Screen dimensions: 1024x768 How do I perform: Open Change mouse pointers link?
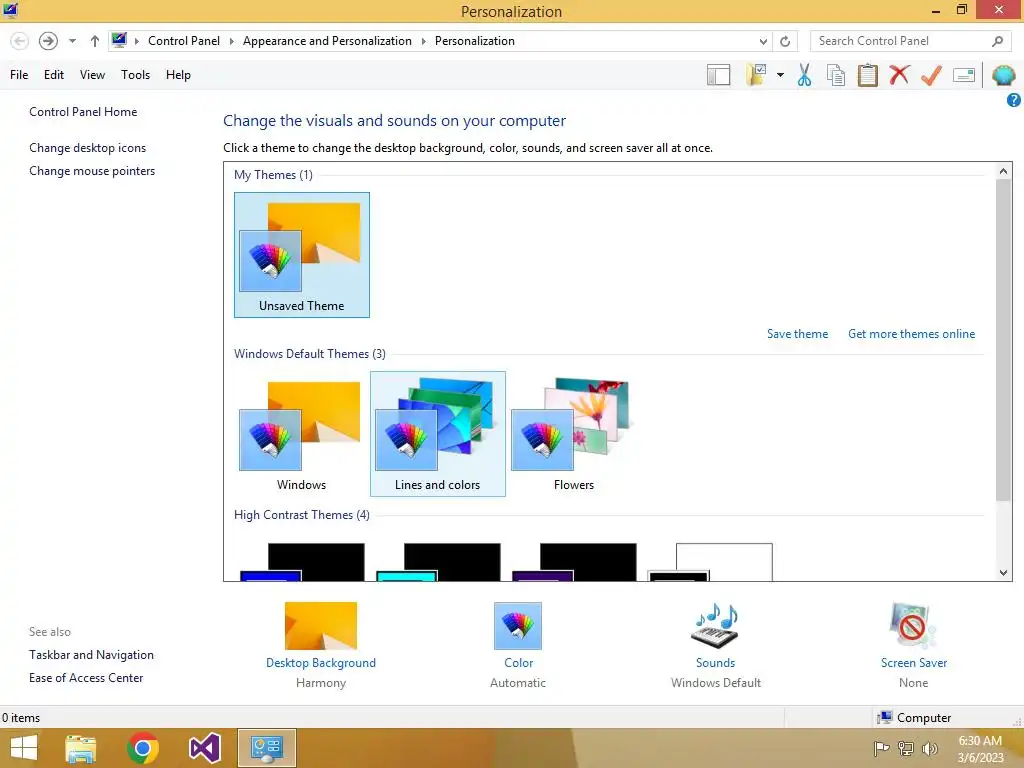pyautogui.click(x=92, y=171)
